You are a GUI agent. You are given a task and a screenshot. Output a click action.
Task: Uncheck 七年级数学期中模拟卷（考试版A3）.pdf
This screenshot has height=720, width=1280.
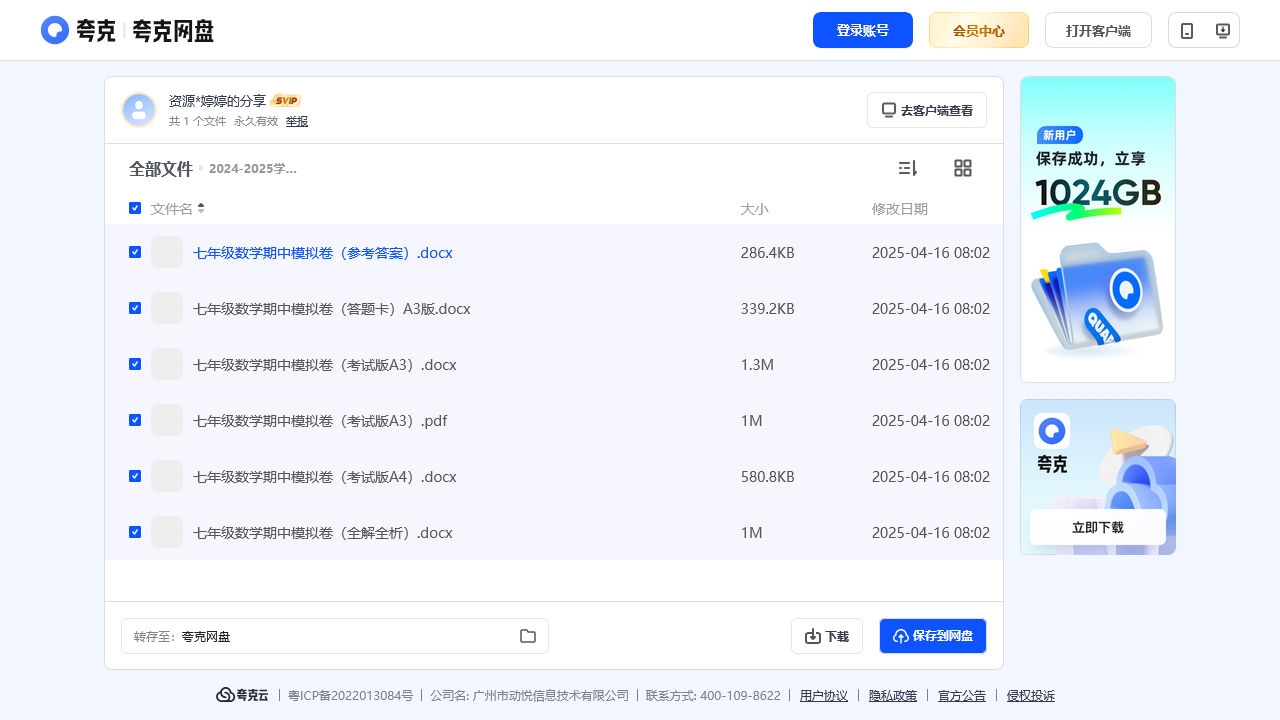(135, 420)
